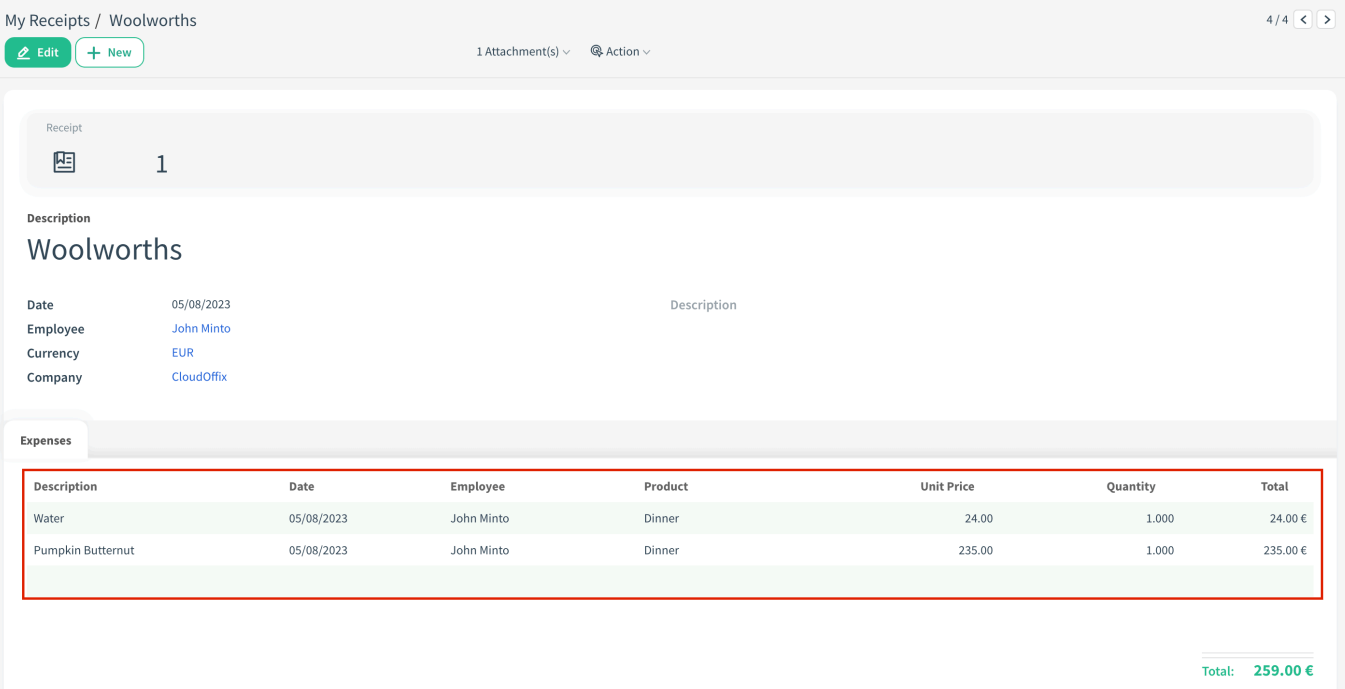Screen dimensions: 1345x689
Task: Sort by Employee column header
Action: click(477, 486)
